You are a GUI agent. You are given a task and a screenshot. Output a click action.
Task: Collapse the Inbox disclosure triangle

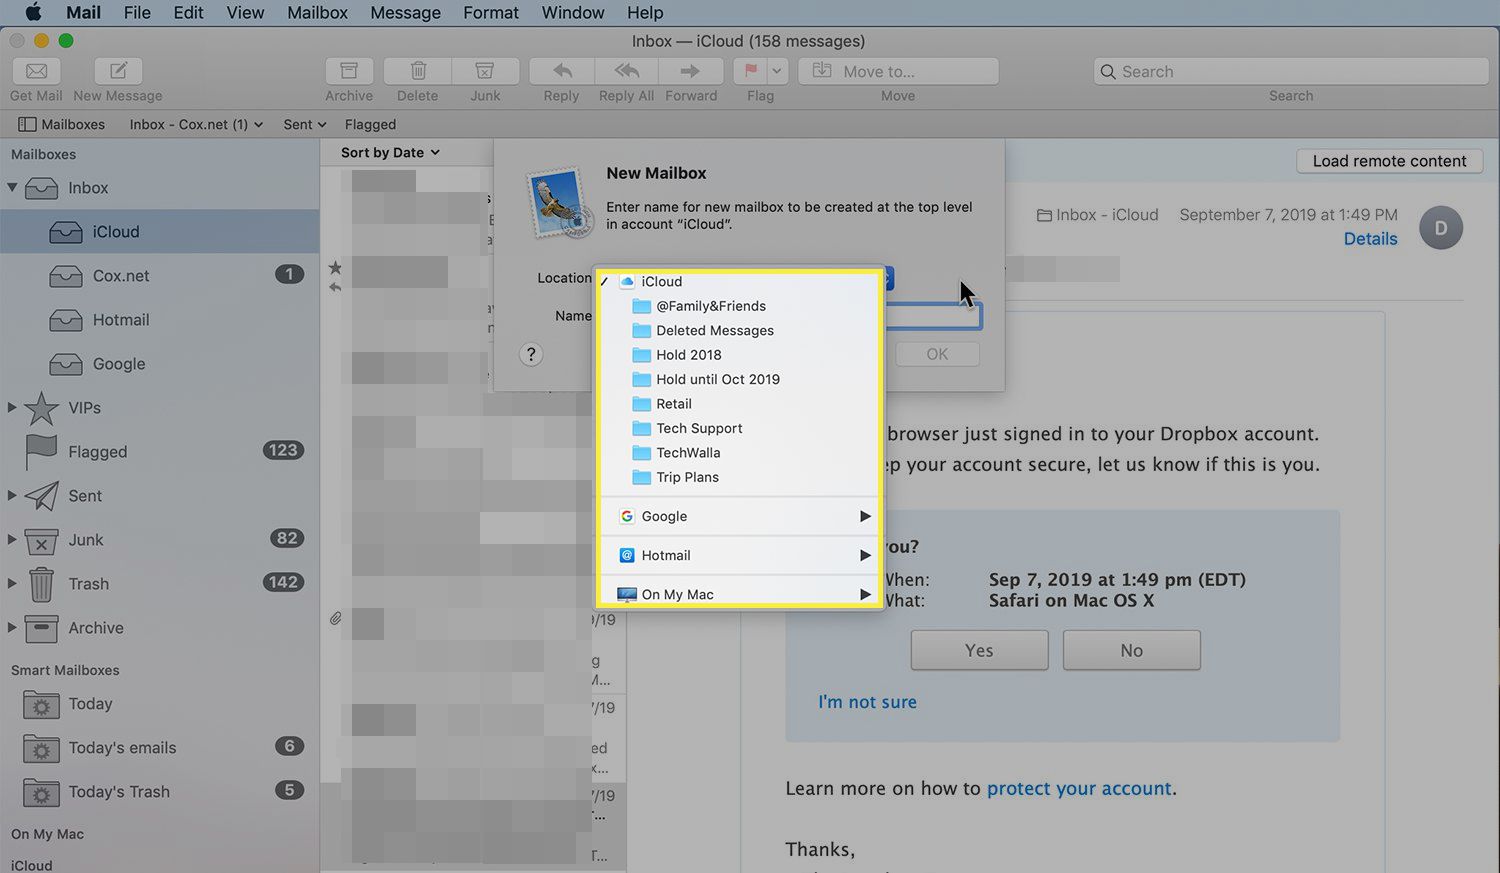point(12,187)
